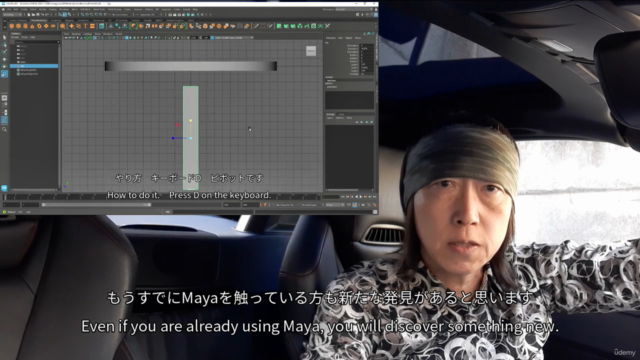The height and width of the screenshot is (360, 640).
Task: Select defaultLightSet in the Outliner
Action: 29,70
